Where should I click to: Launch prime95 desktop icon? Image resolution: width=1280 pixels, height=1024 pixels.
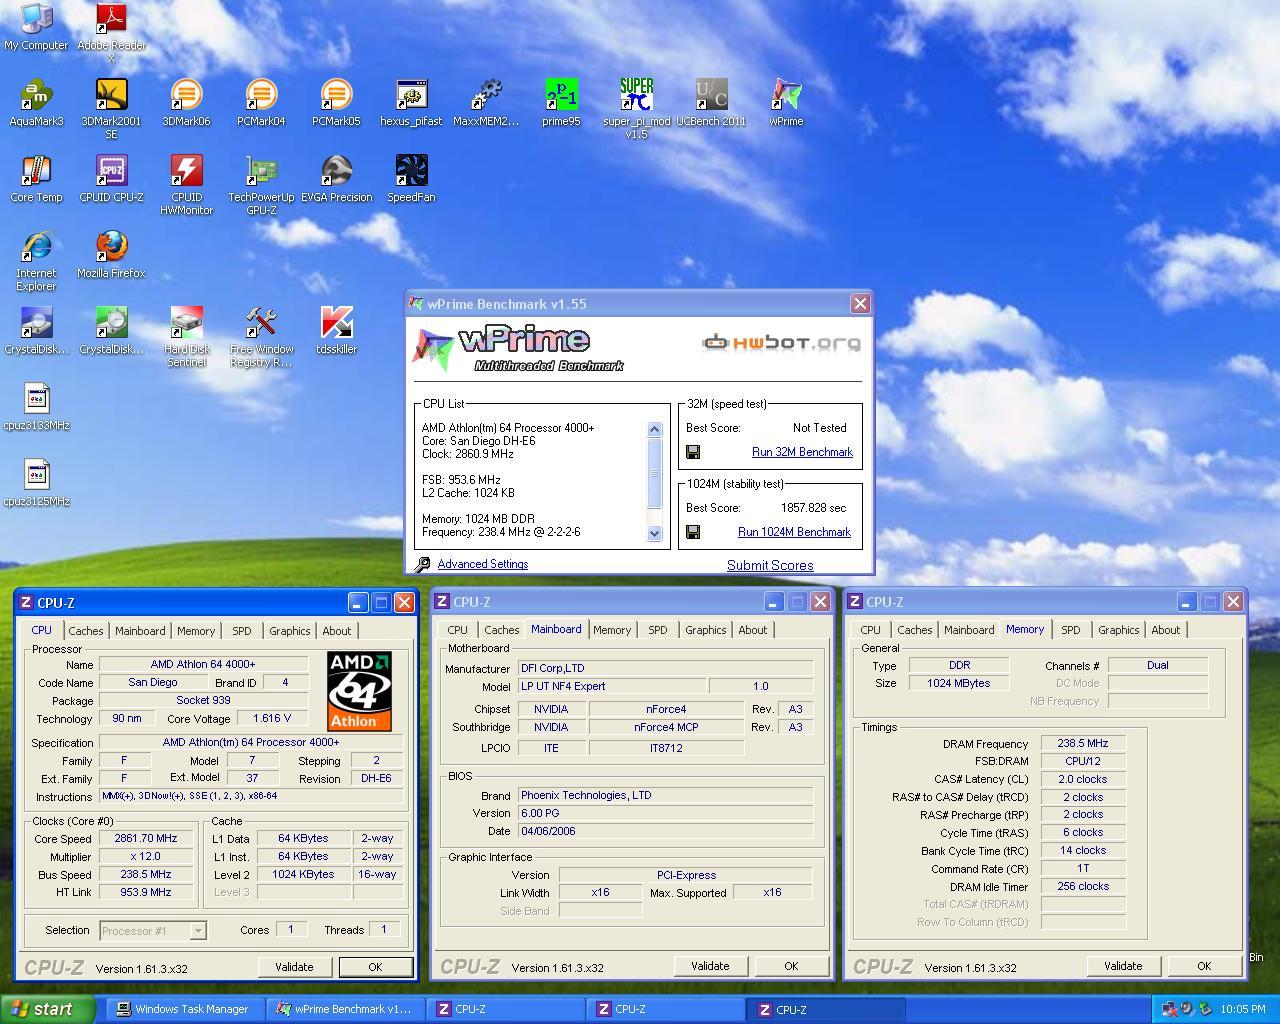point(561,101)
